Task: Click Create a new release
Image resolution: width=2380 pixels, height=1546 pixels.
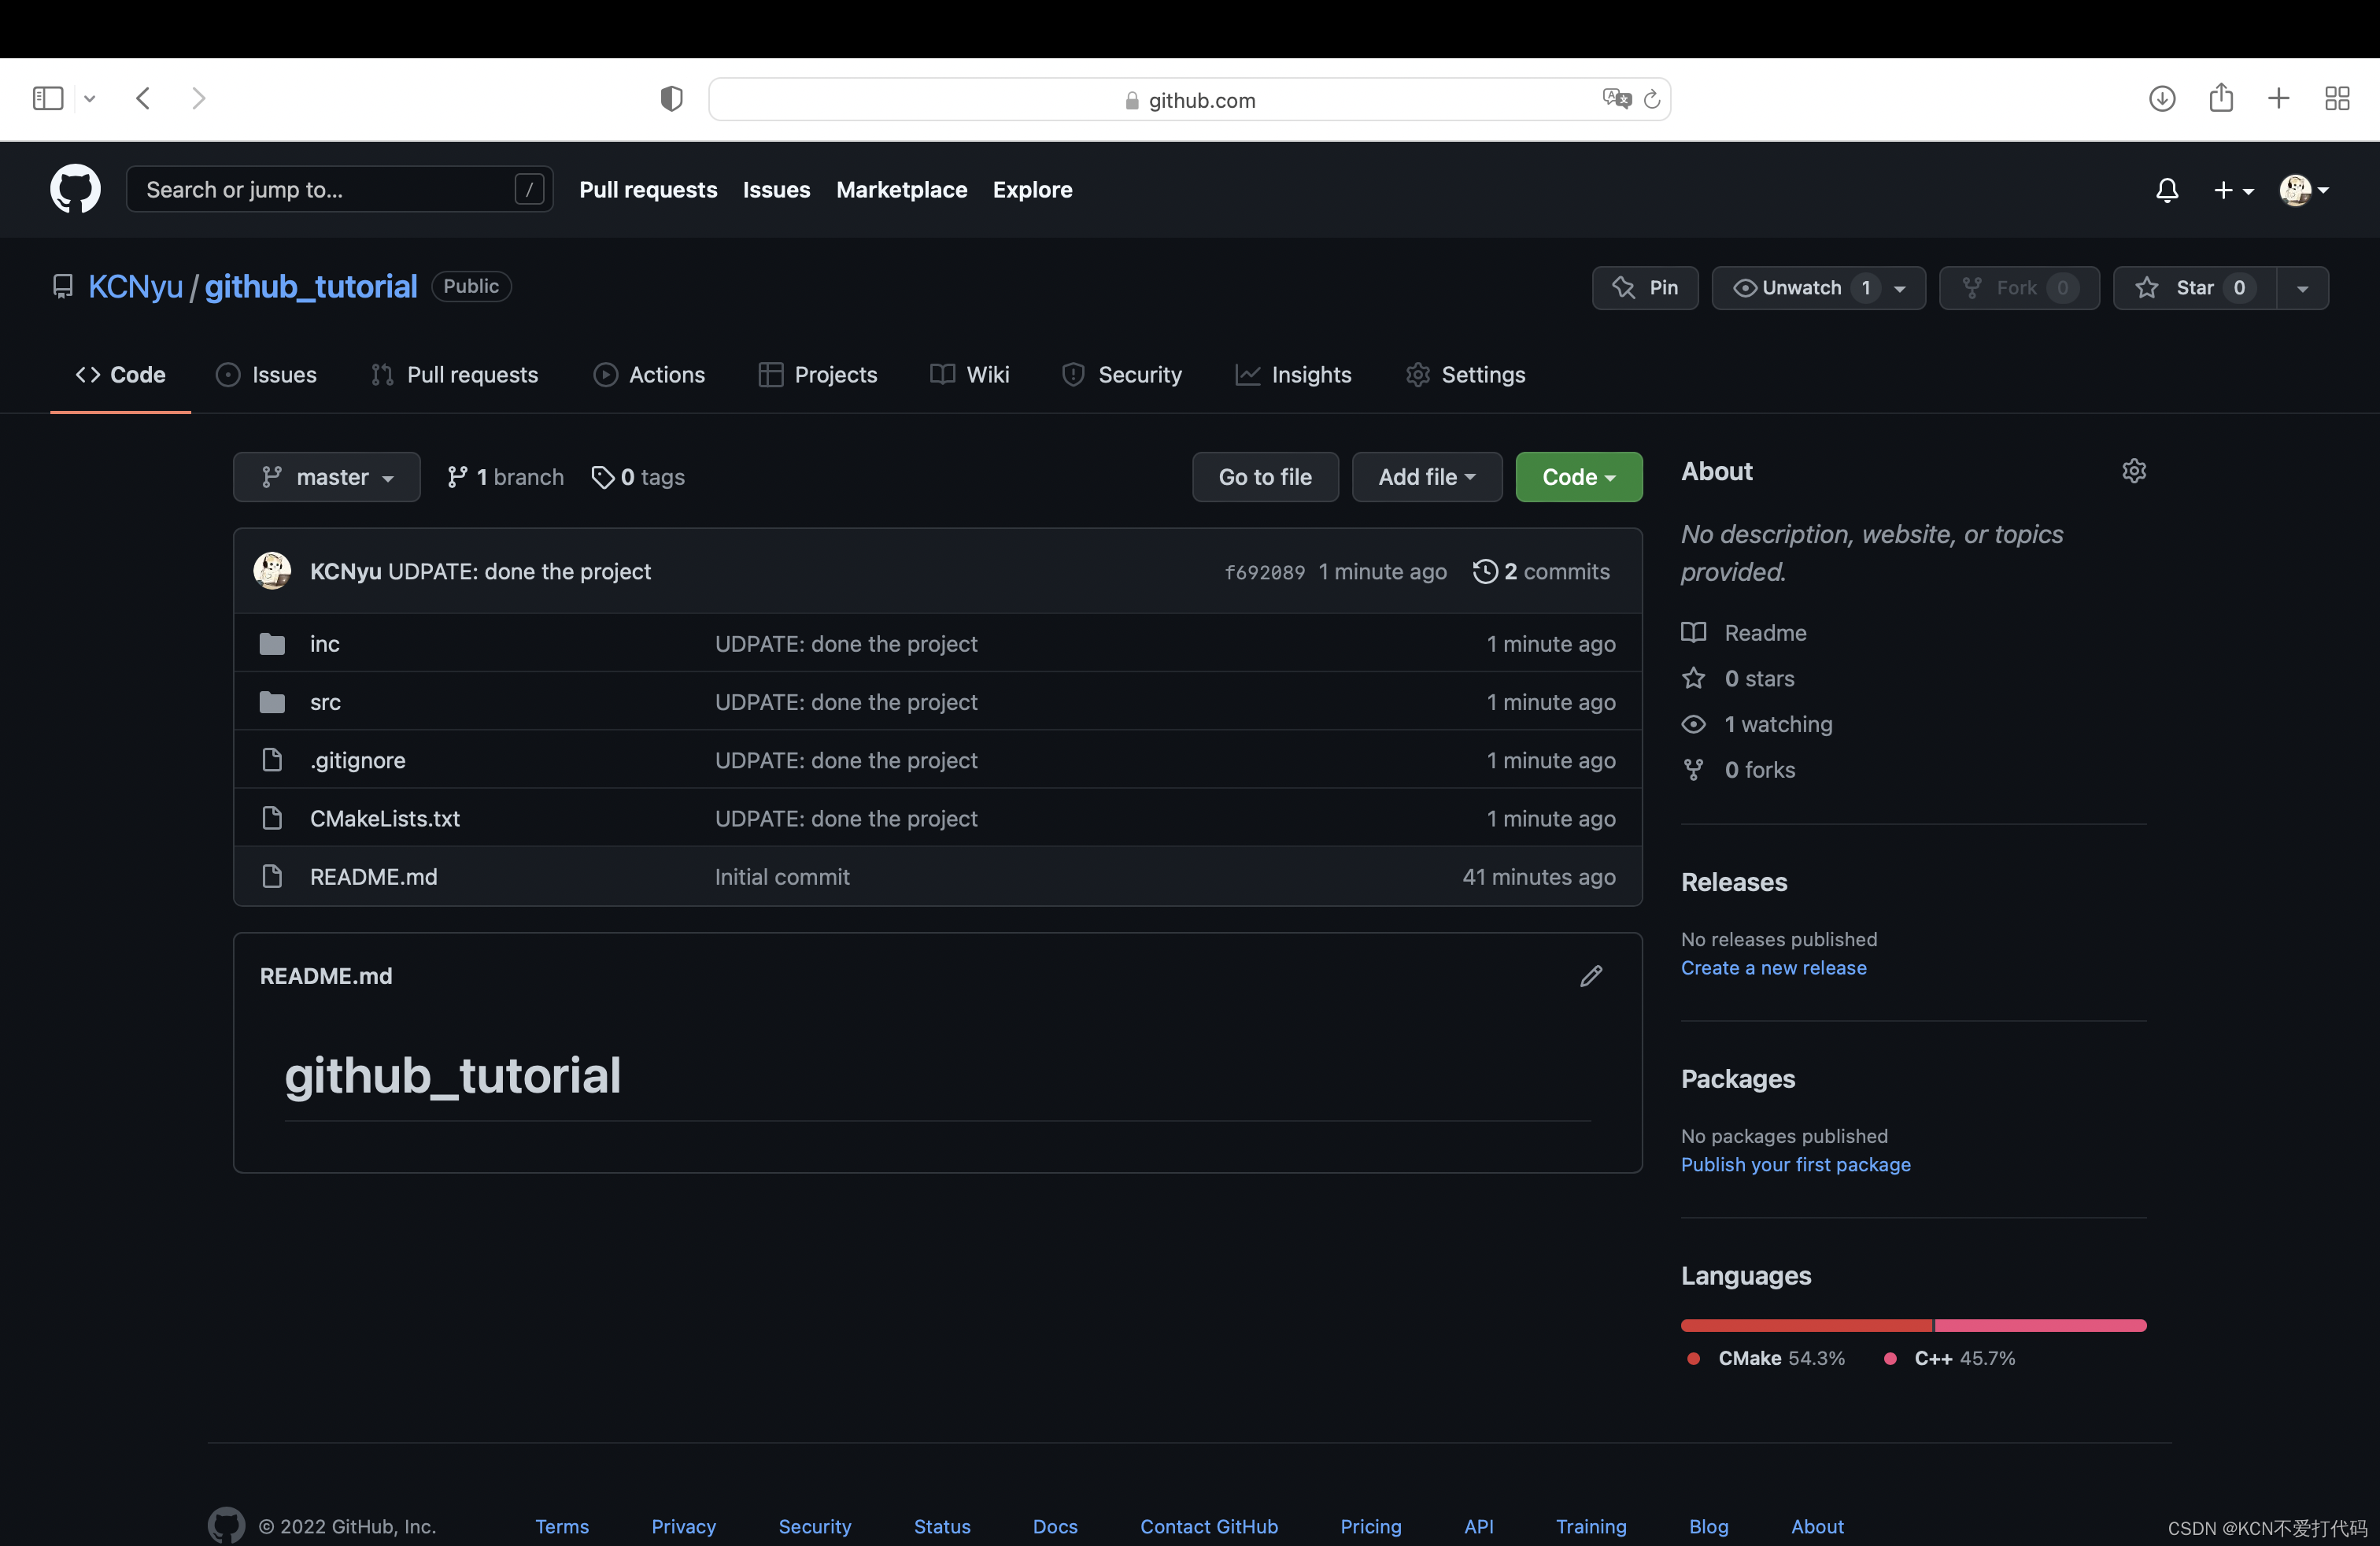Action: coord(1773,968)
